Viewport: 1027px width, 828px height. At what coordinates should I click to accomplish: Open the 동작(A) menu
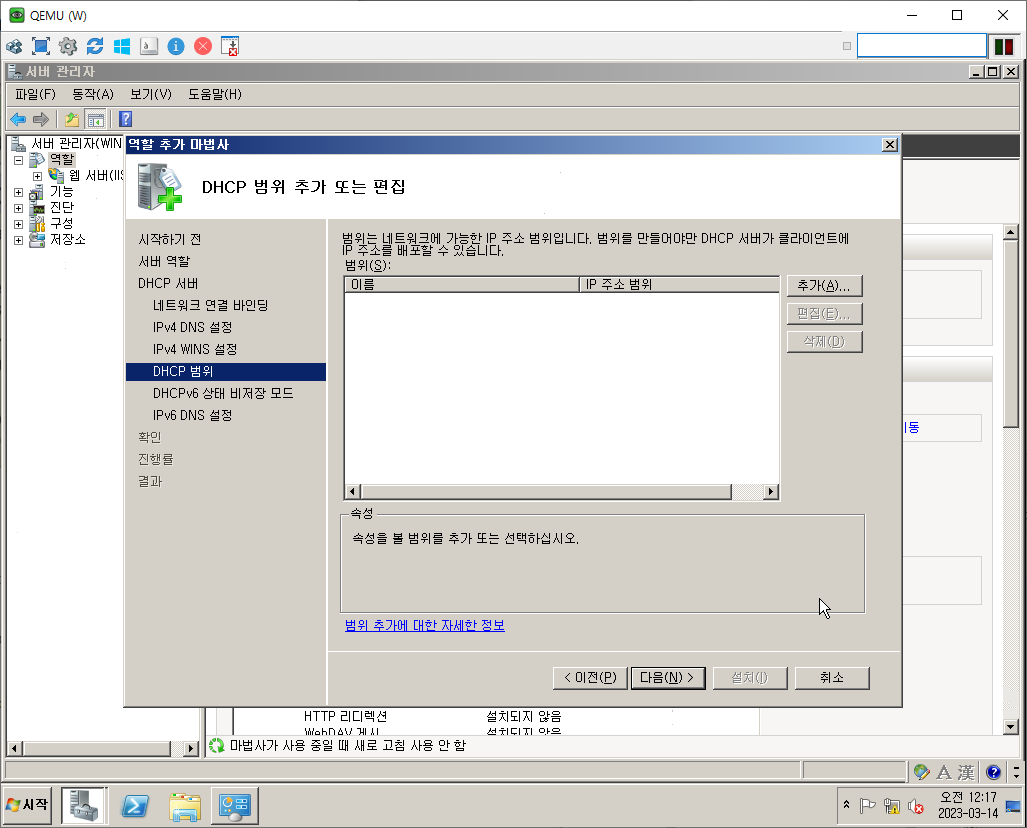pyautogui.click(x=93, y=94)
